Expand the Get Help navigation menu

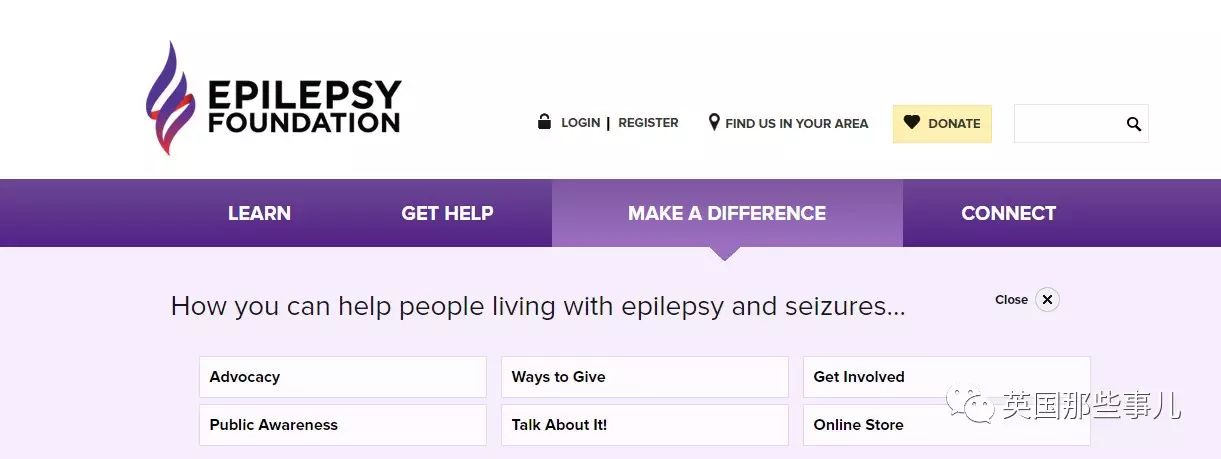coord(447,213)
